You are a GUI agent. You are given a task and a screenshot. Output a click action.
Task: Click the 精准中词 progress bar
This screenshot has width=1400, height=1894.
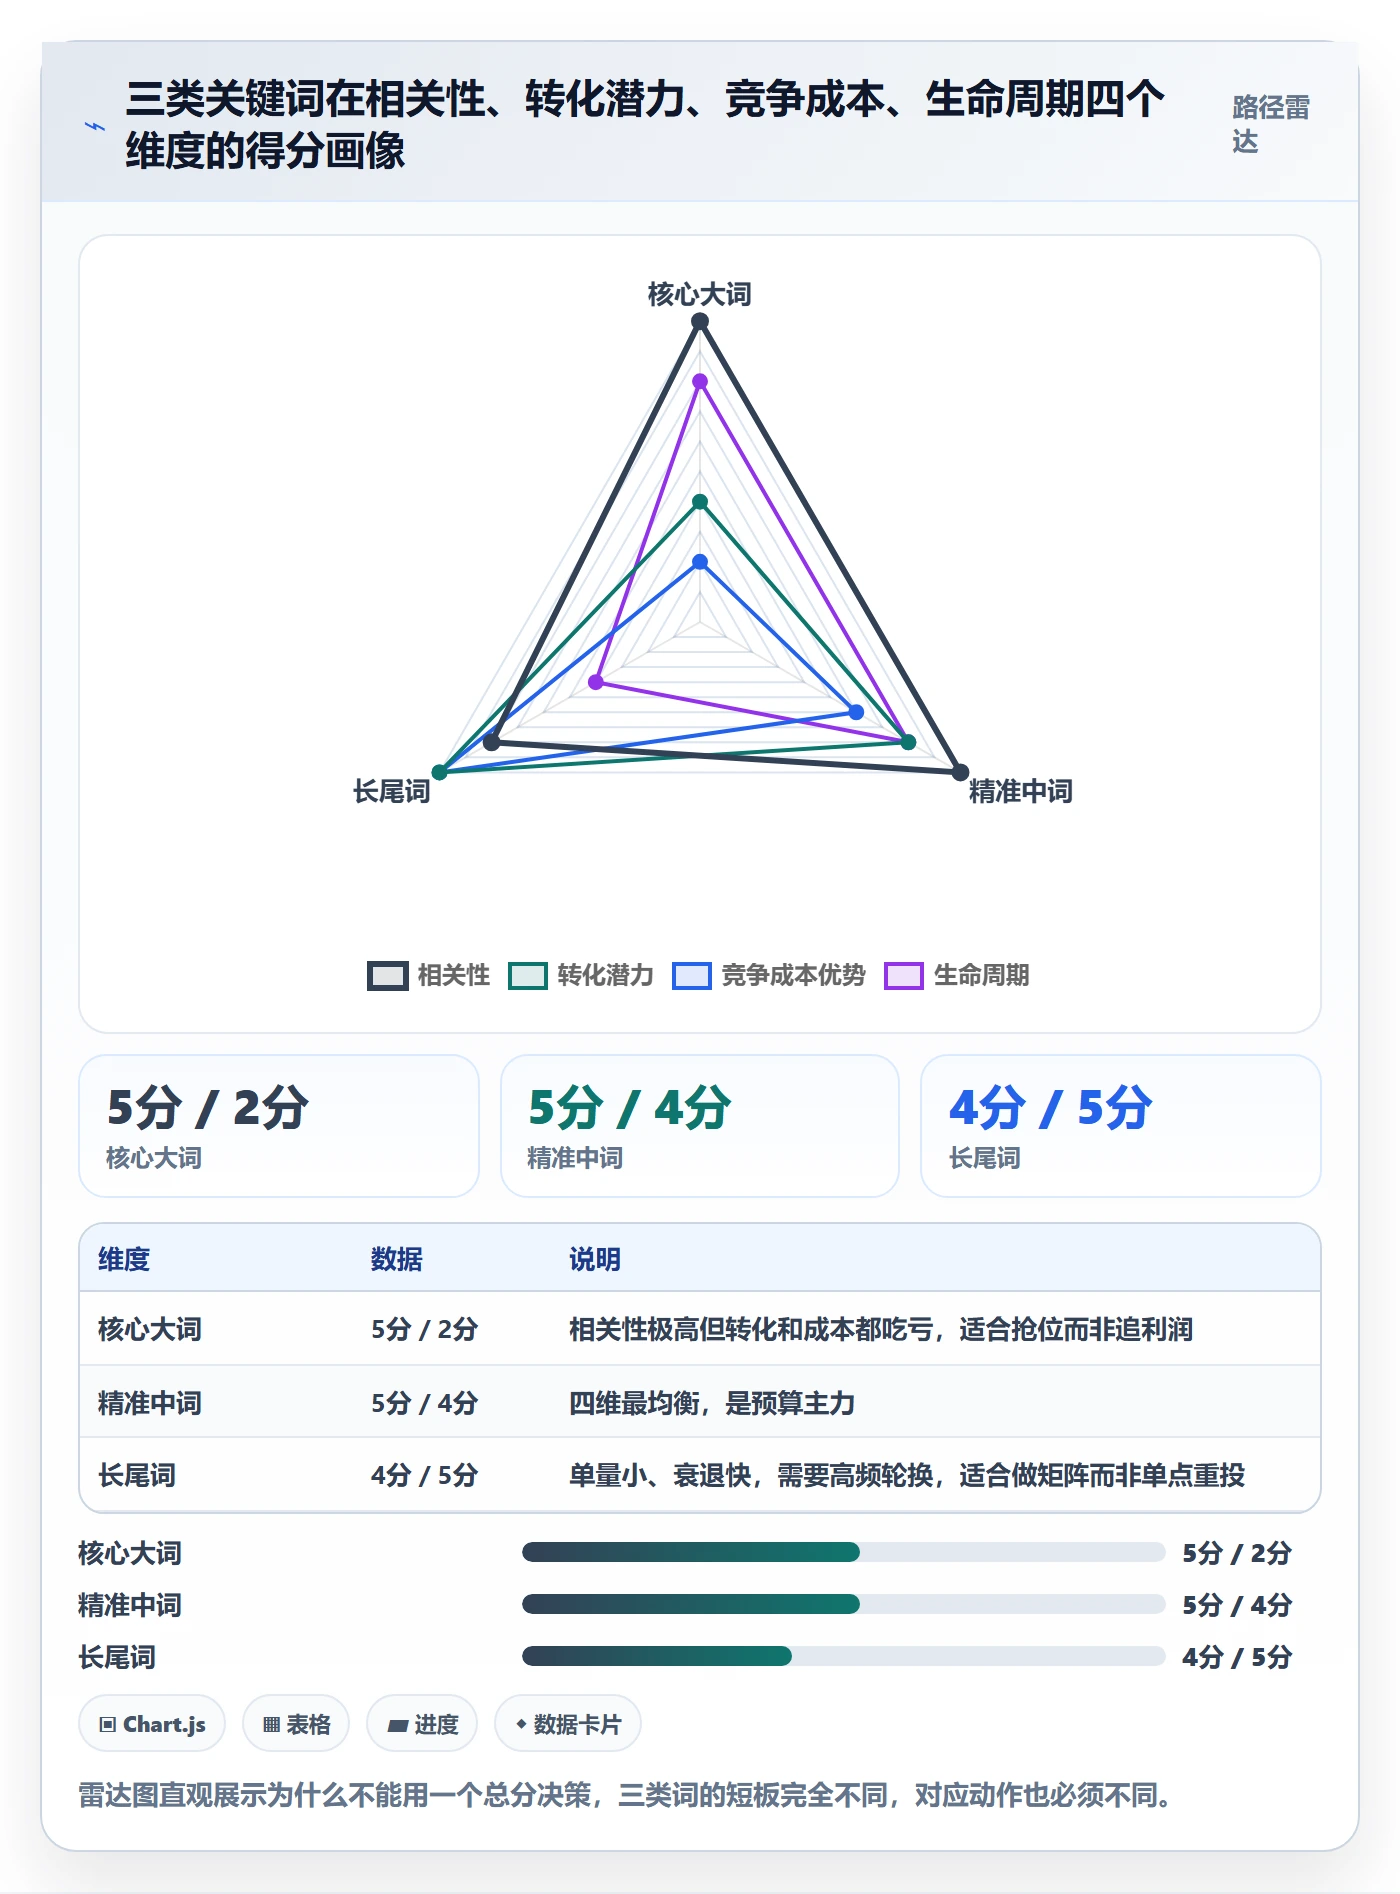(844, 1604)
